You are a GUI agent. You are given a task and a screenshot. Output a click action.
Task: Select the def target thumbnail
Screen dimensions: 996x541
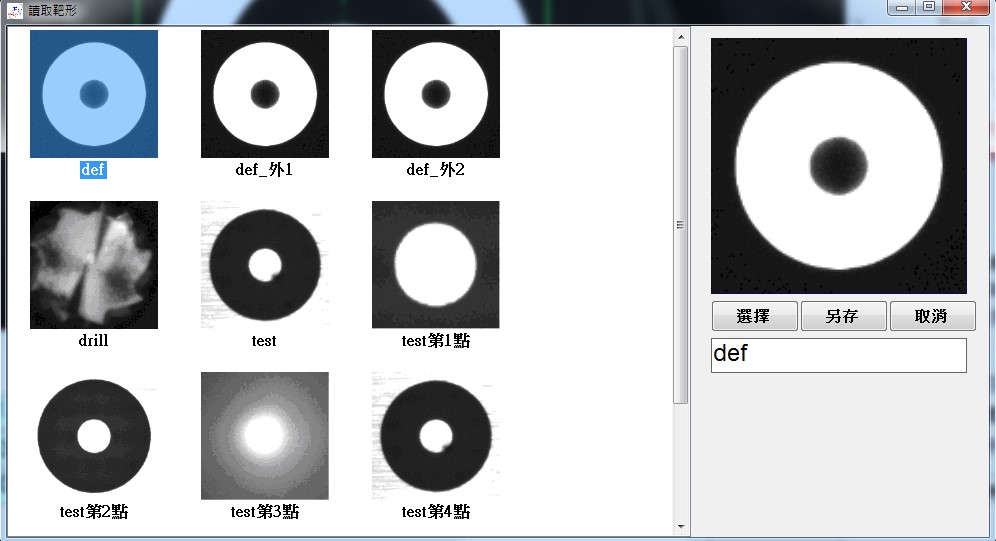(x=94, y=94)
